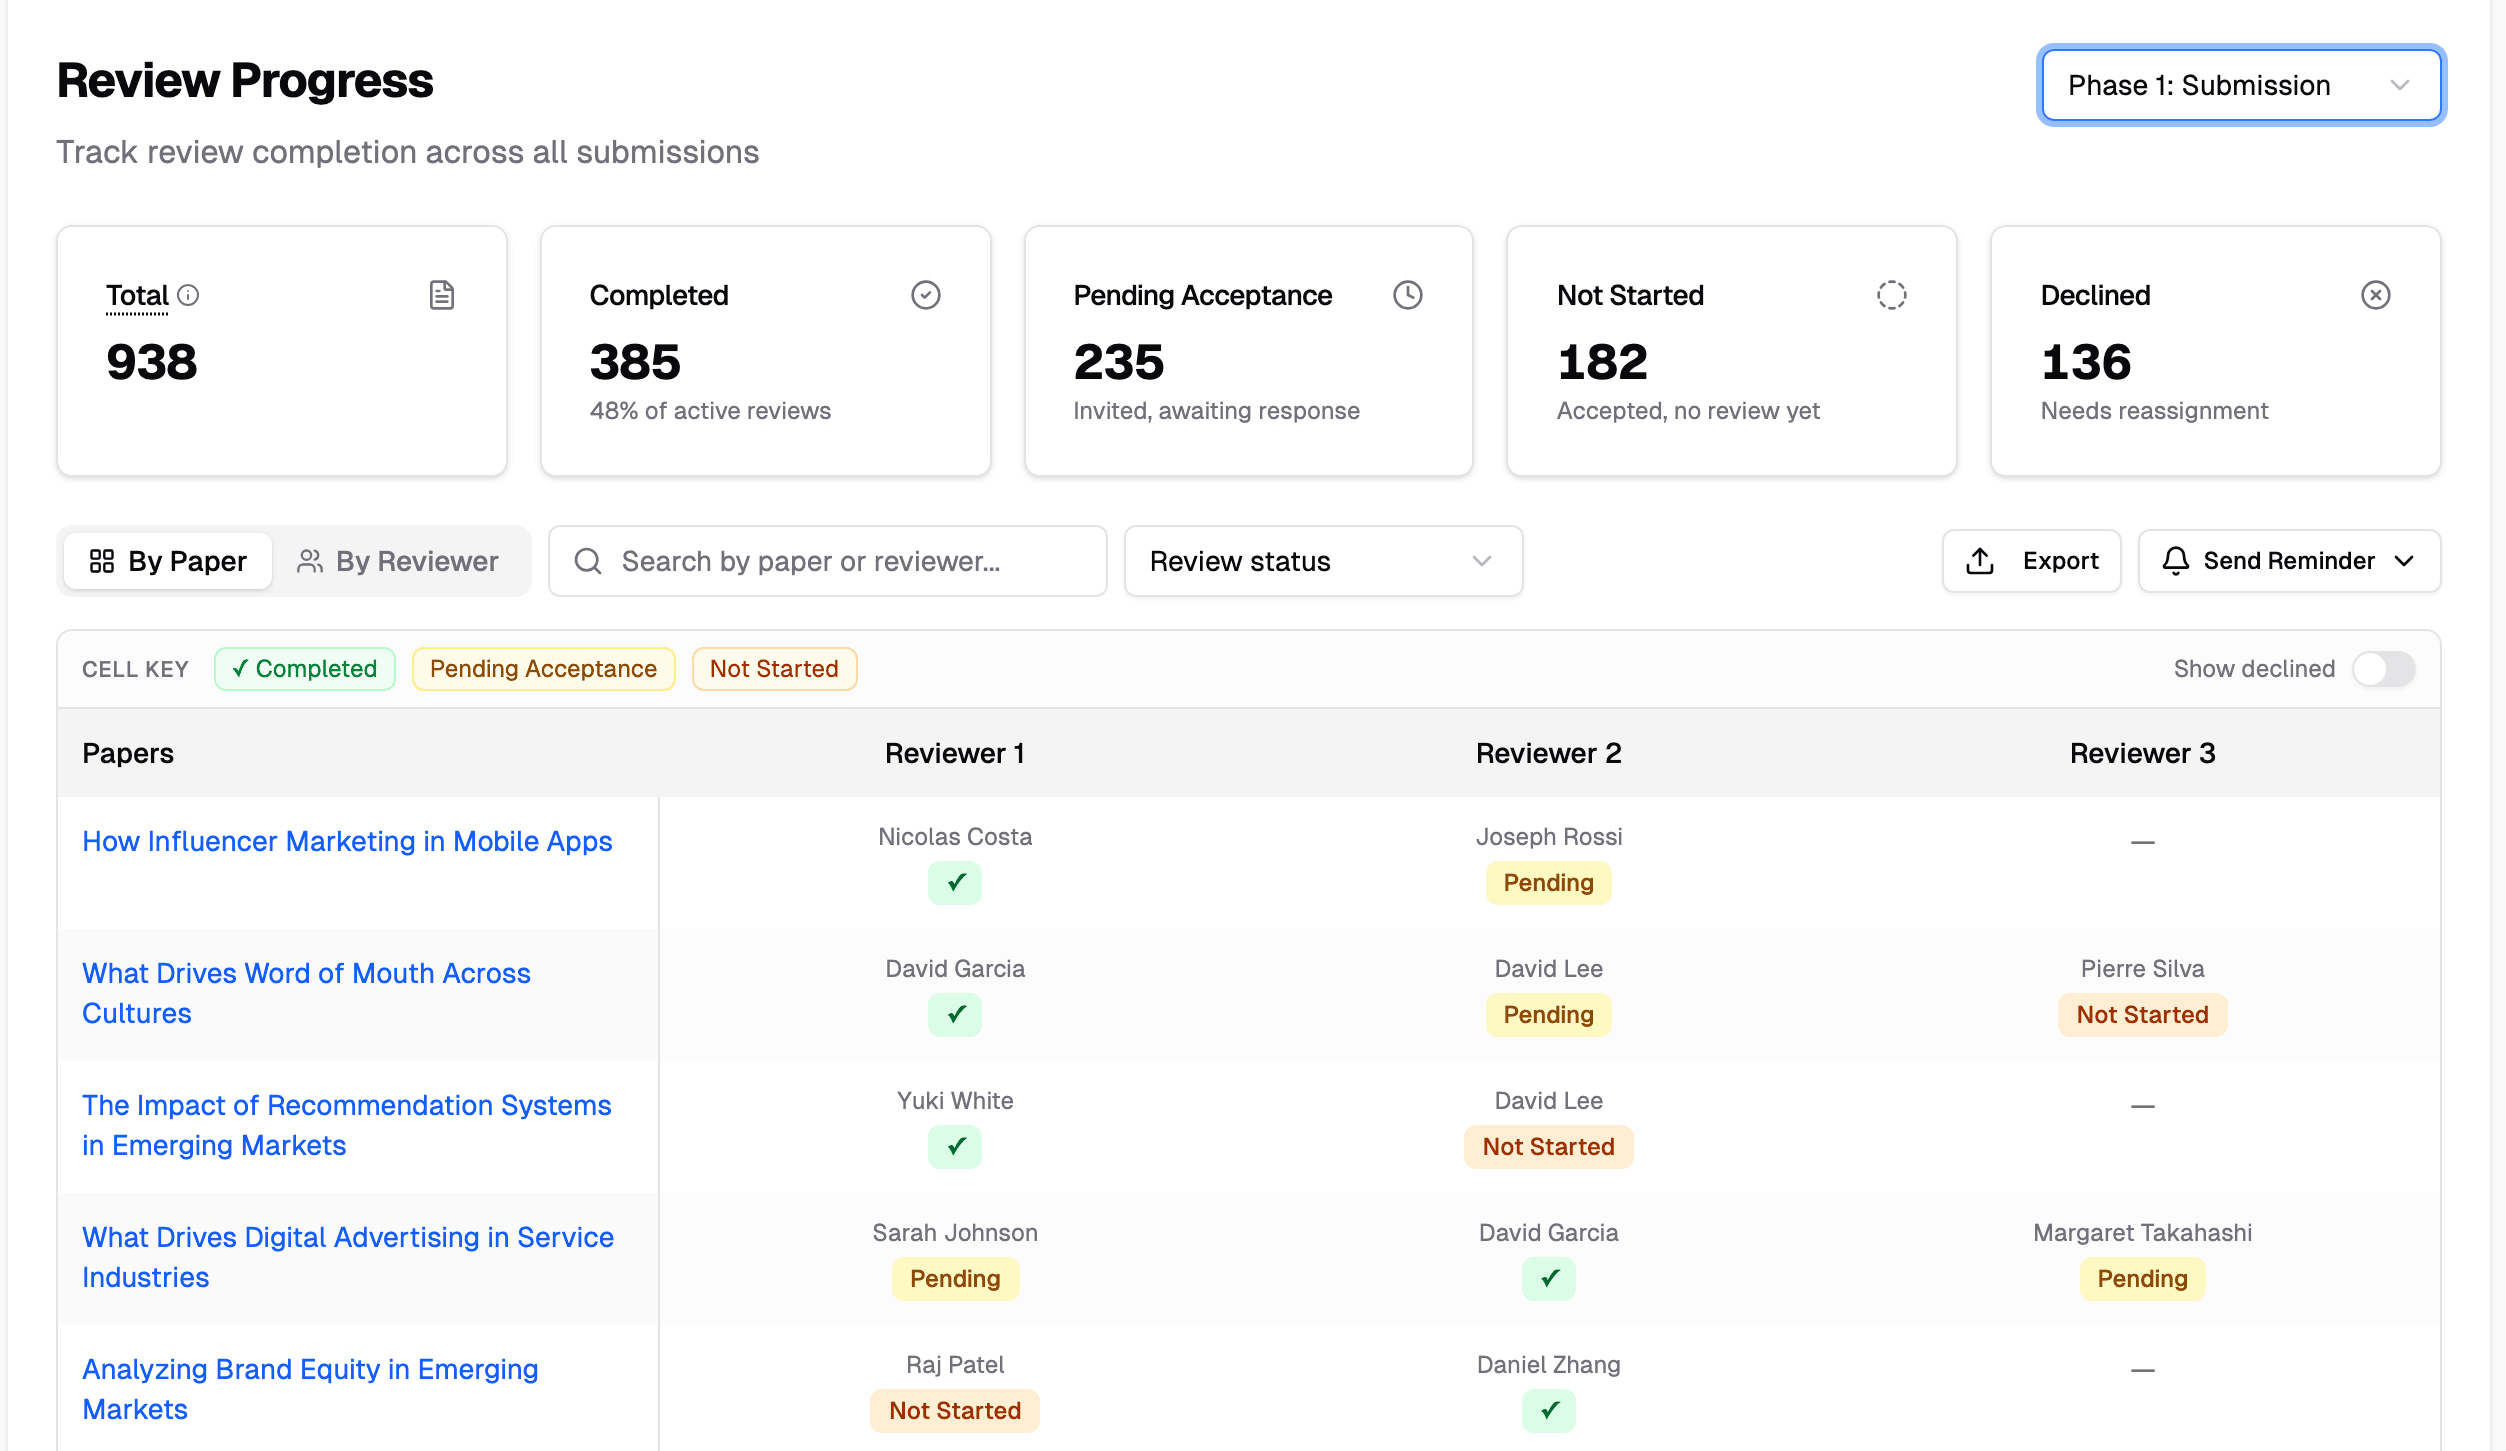Click the info icon next to Total
2506x1451 pixels.
pyautogui.click(x=188, y=295)
